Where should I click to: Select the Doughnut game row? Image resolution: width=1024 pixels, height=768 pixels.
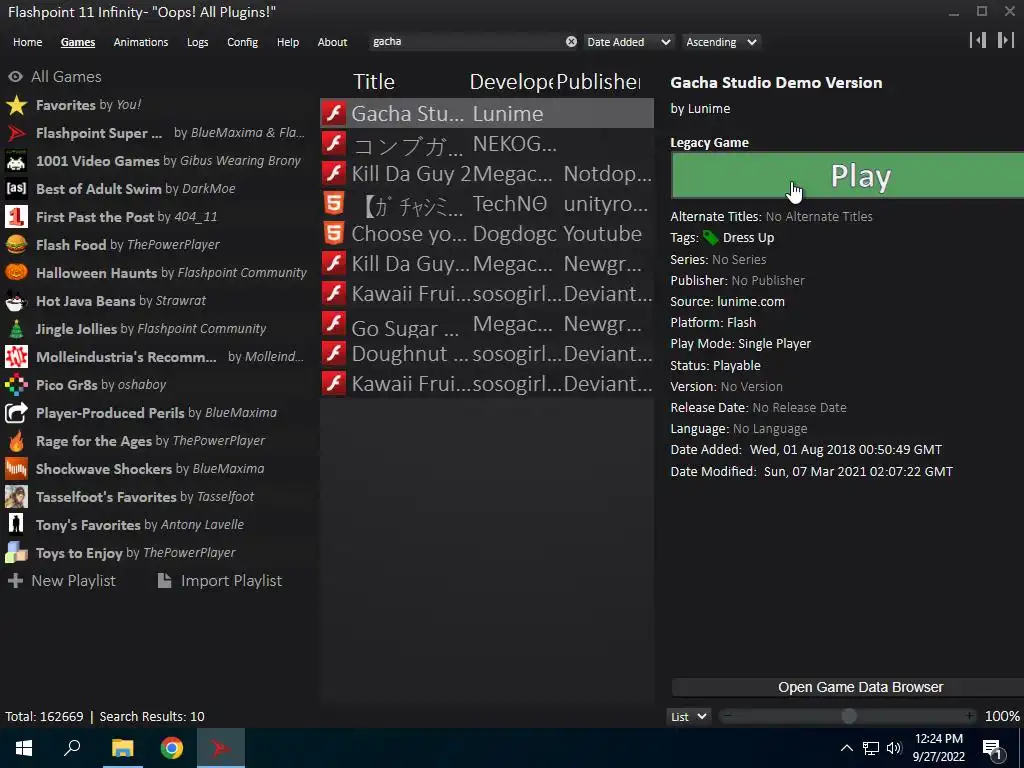487,353
